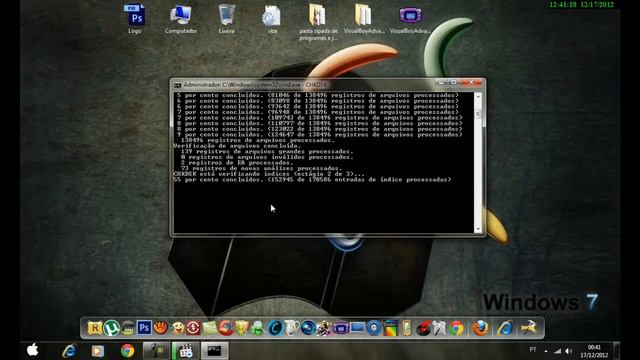Maximize the CHKDSK command window
Viewport: 640px width, 360px height.
point(453,83)
